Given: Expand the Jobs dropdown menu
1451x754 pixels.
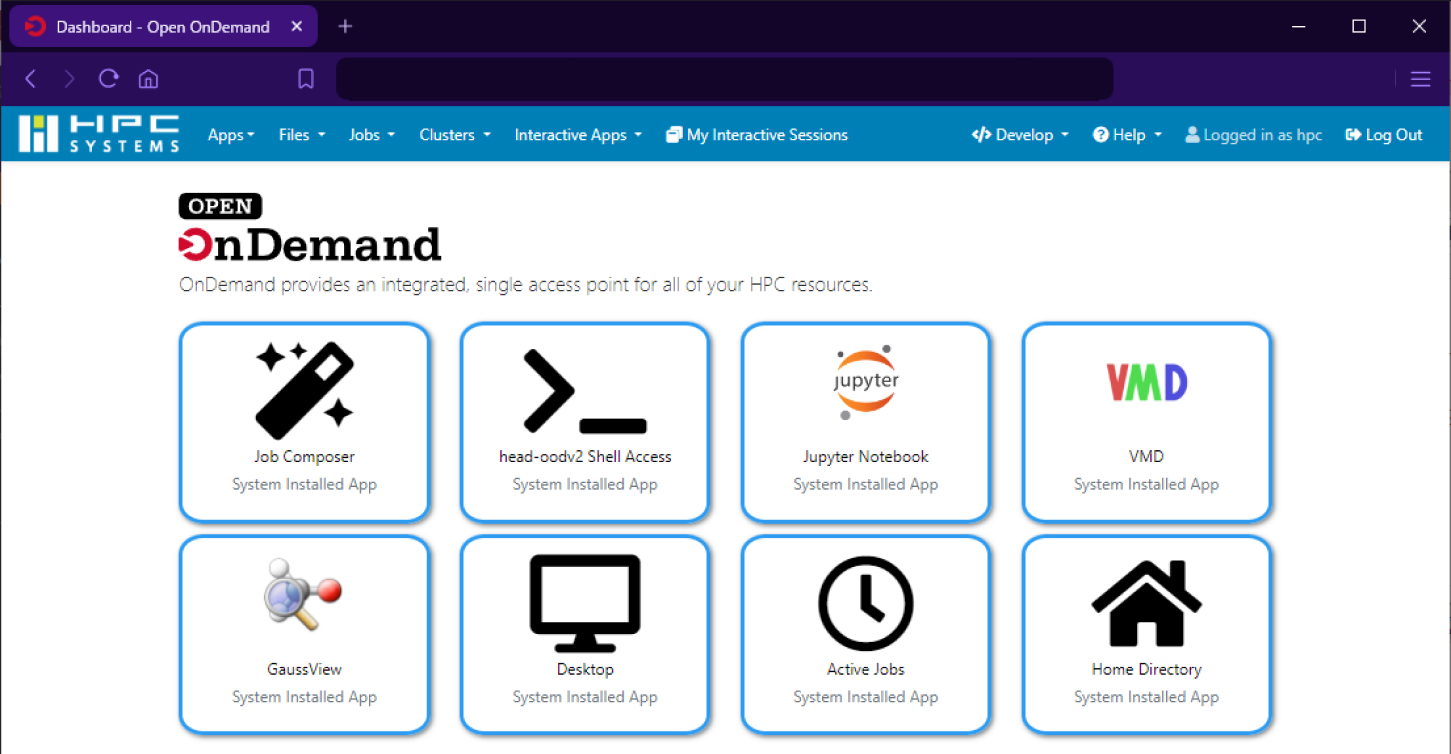Looking at the screenshot, I should pyautogui.click(x=372, y=135).
